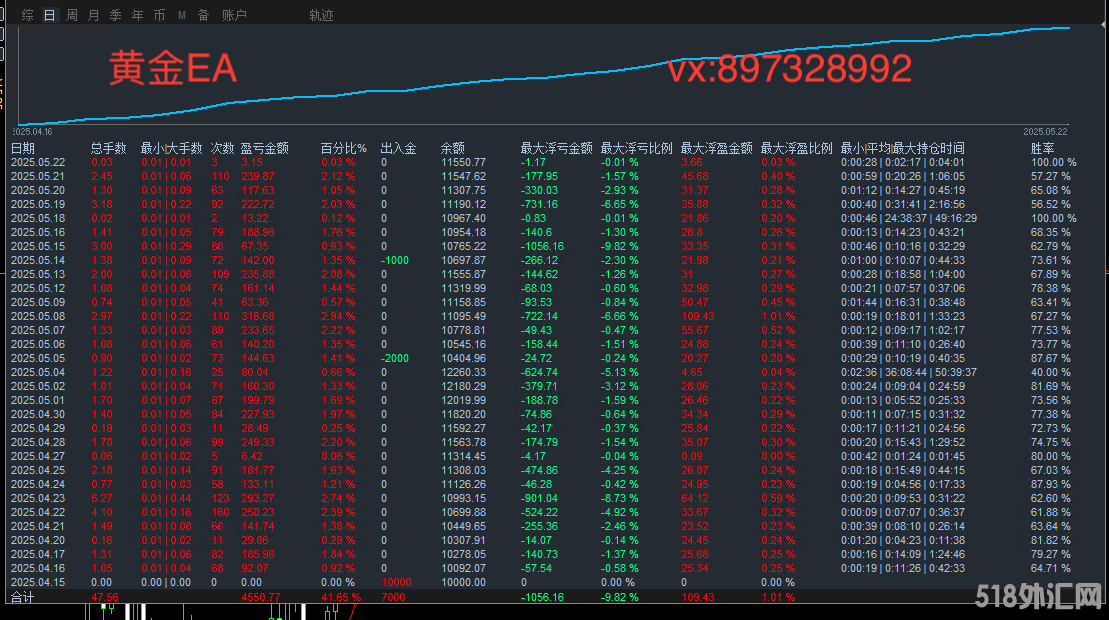
Task: Open the 轨迹 track tab
Action: 322,15
